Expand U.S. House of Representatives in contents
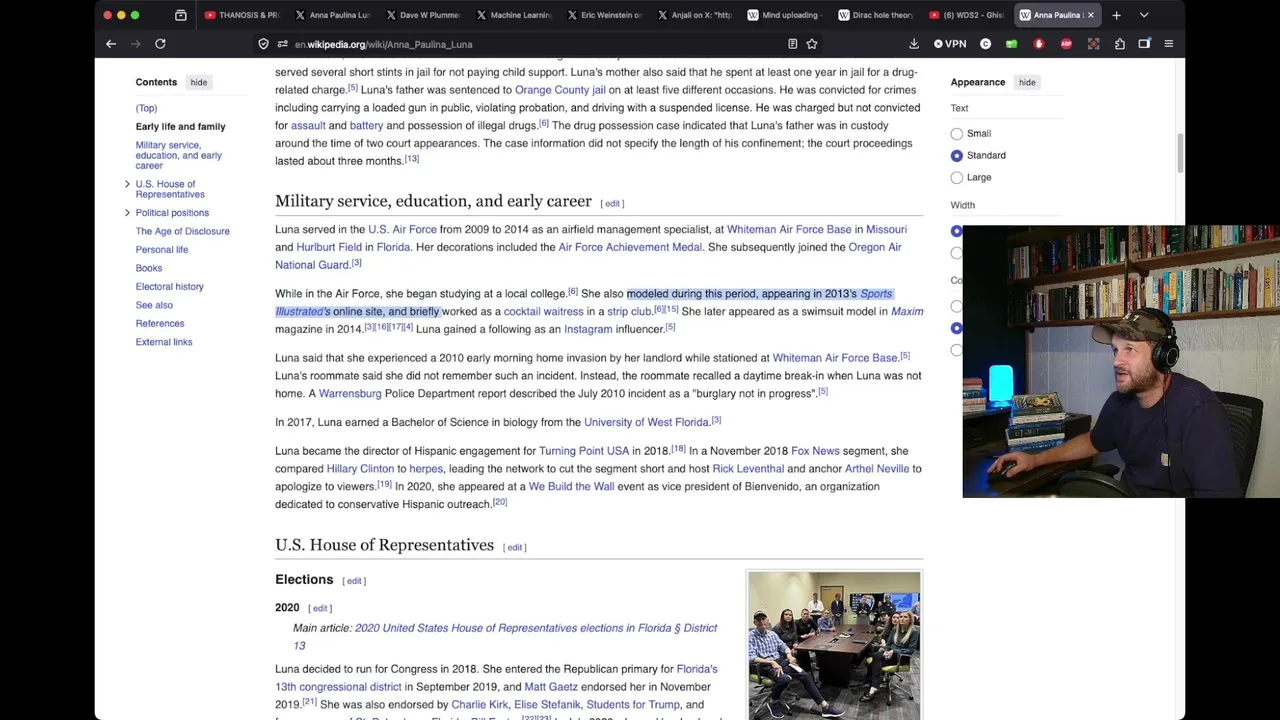Image resolution: width=1280 pixels, height=720 pixels. [x=127, y=184]
